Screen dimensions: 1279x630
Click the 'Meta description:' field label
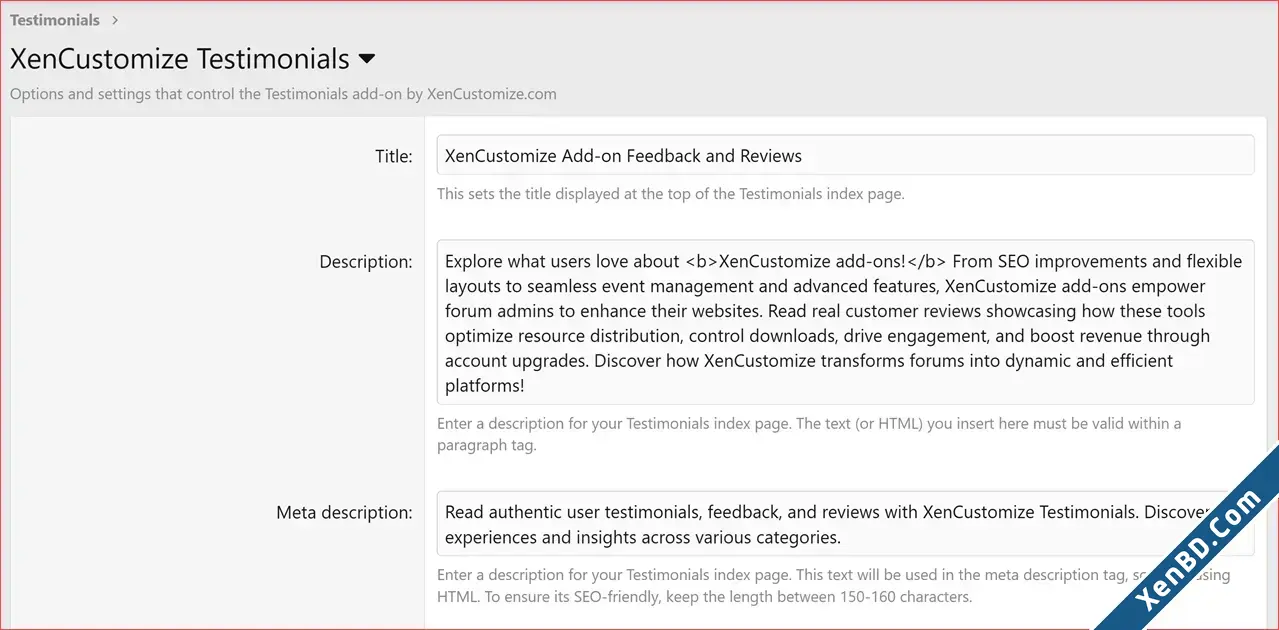click(345, 512)
